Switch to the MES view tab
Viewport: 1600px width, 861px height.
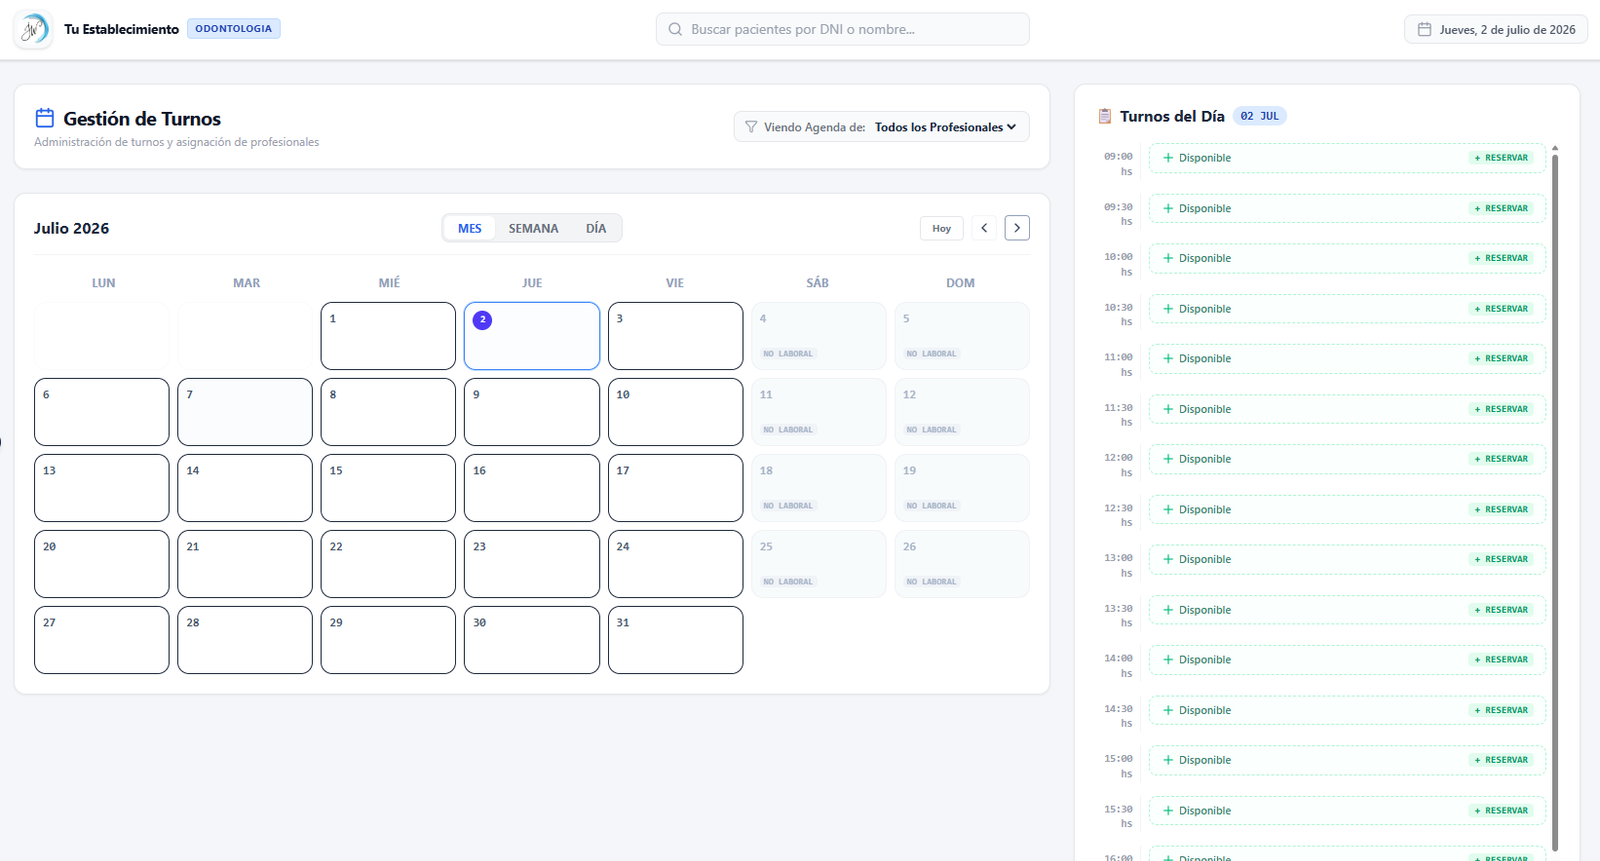coord(470,228)
